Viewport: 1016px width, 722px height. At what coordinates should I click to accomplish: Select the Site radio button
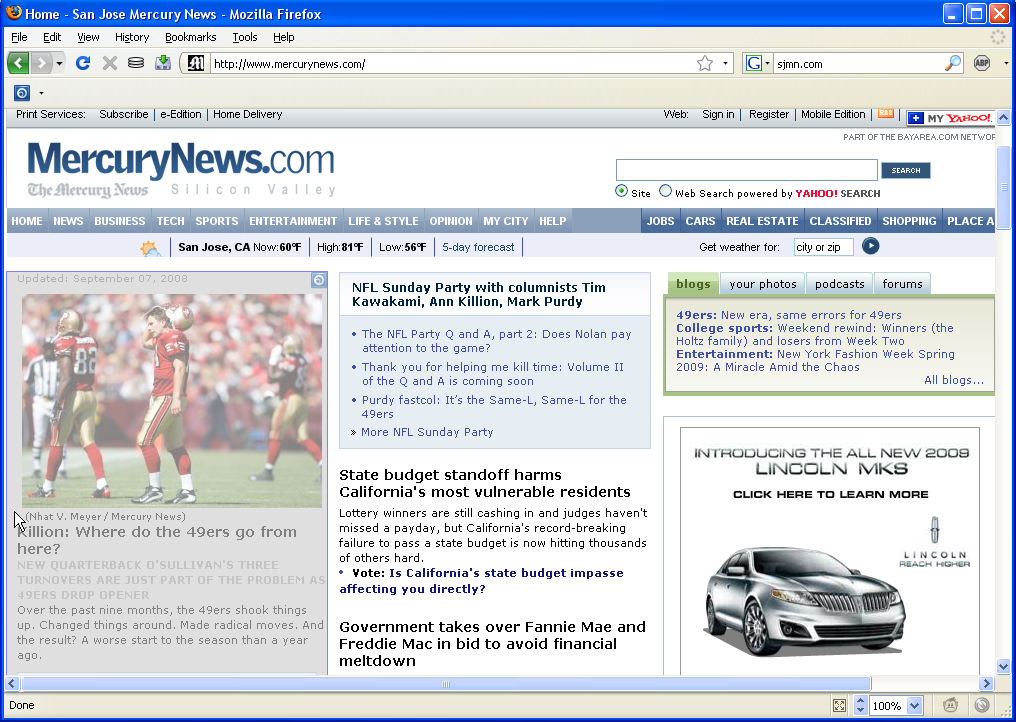(621, 191)
